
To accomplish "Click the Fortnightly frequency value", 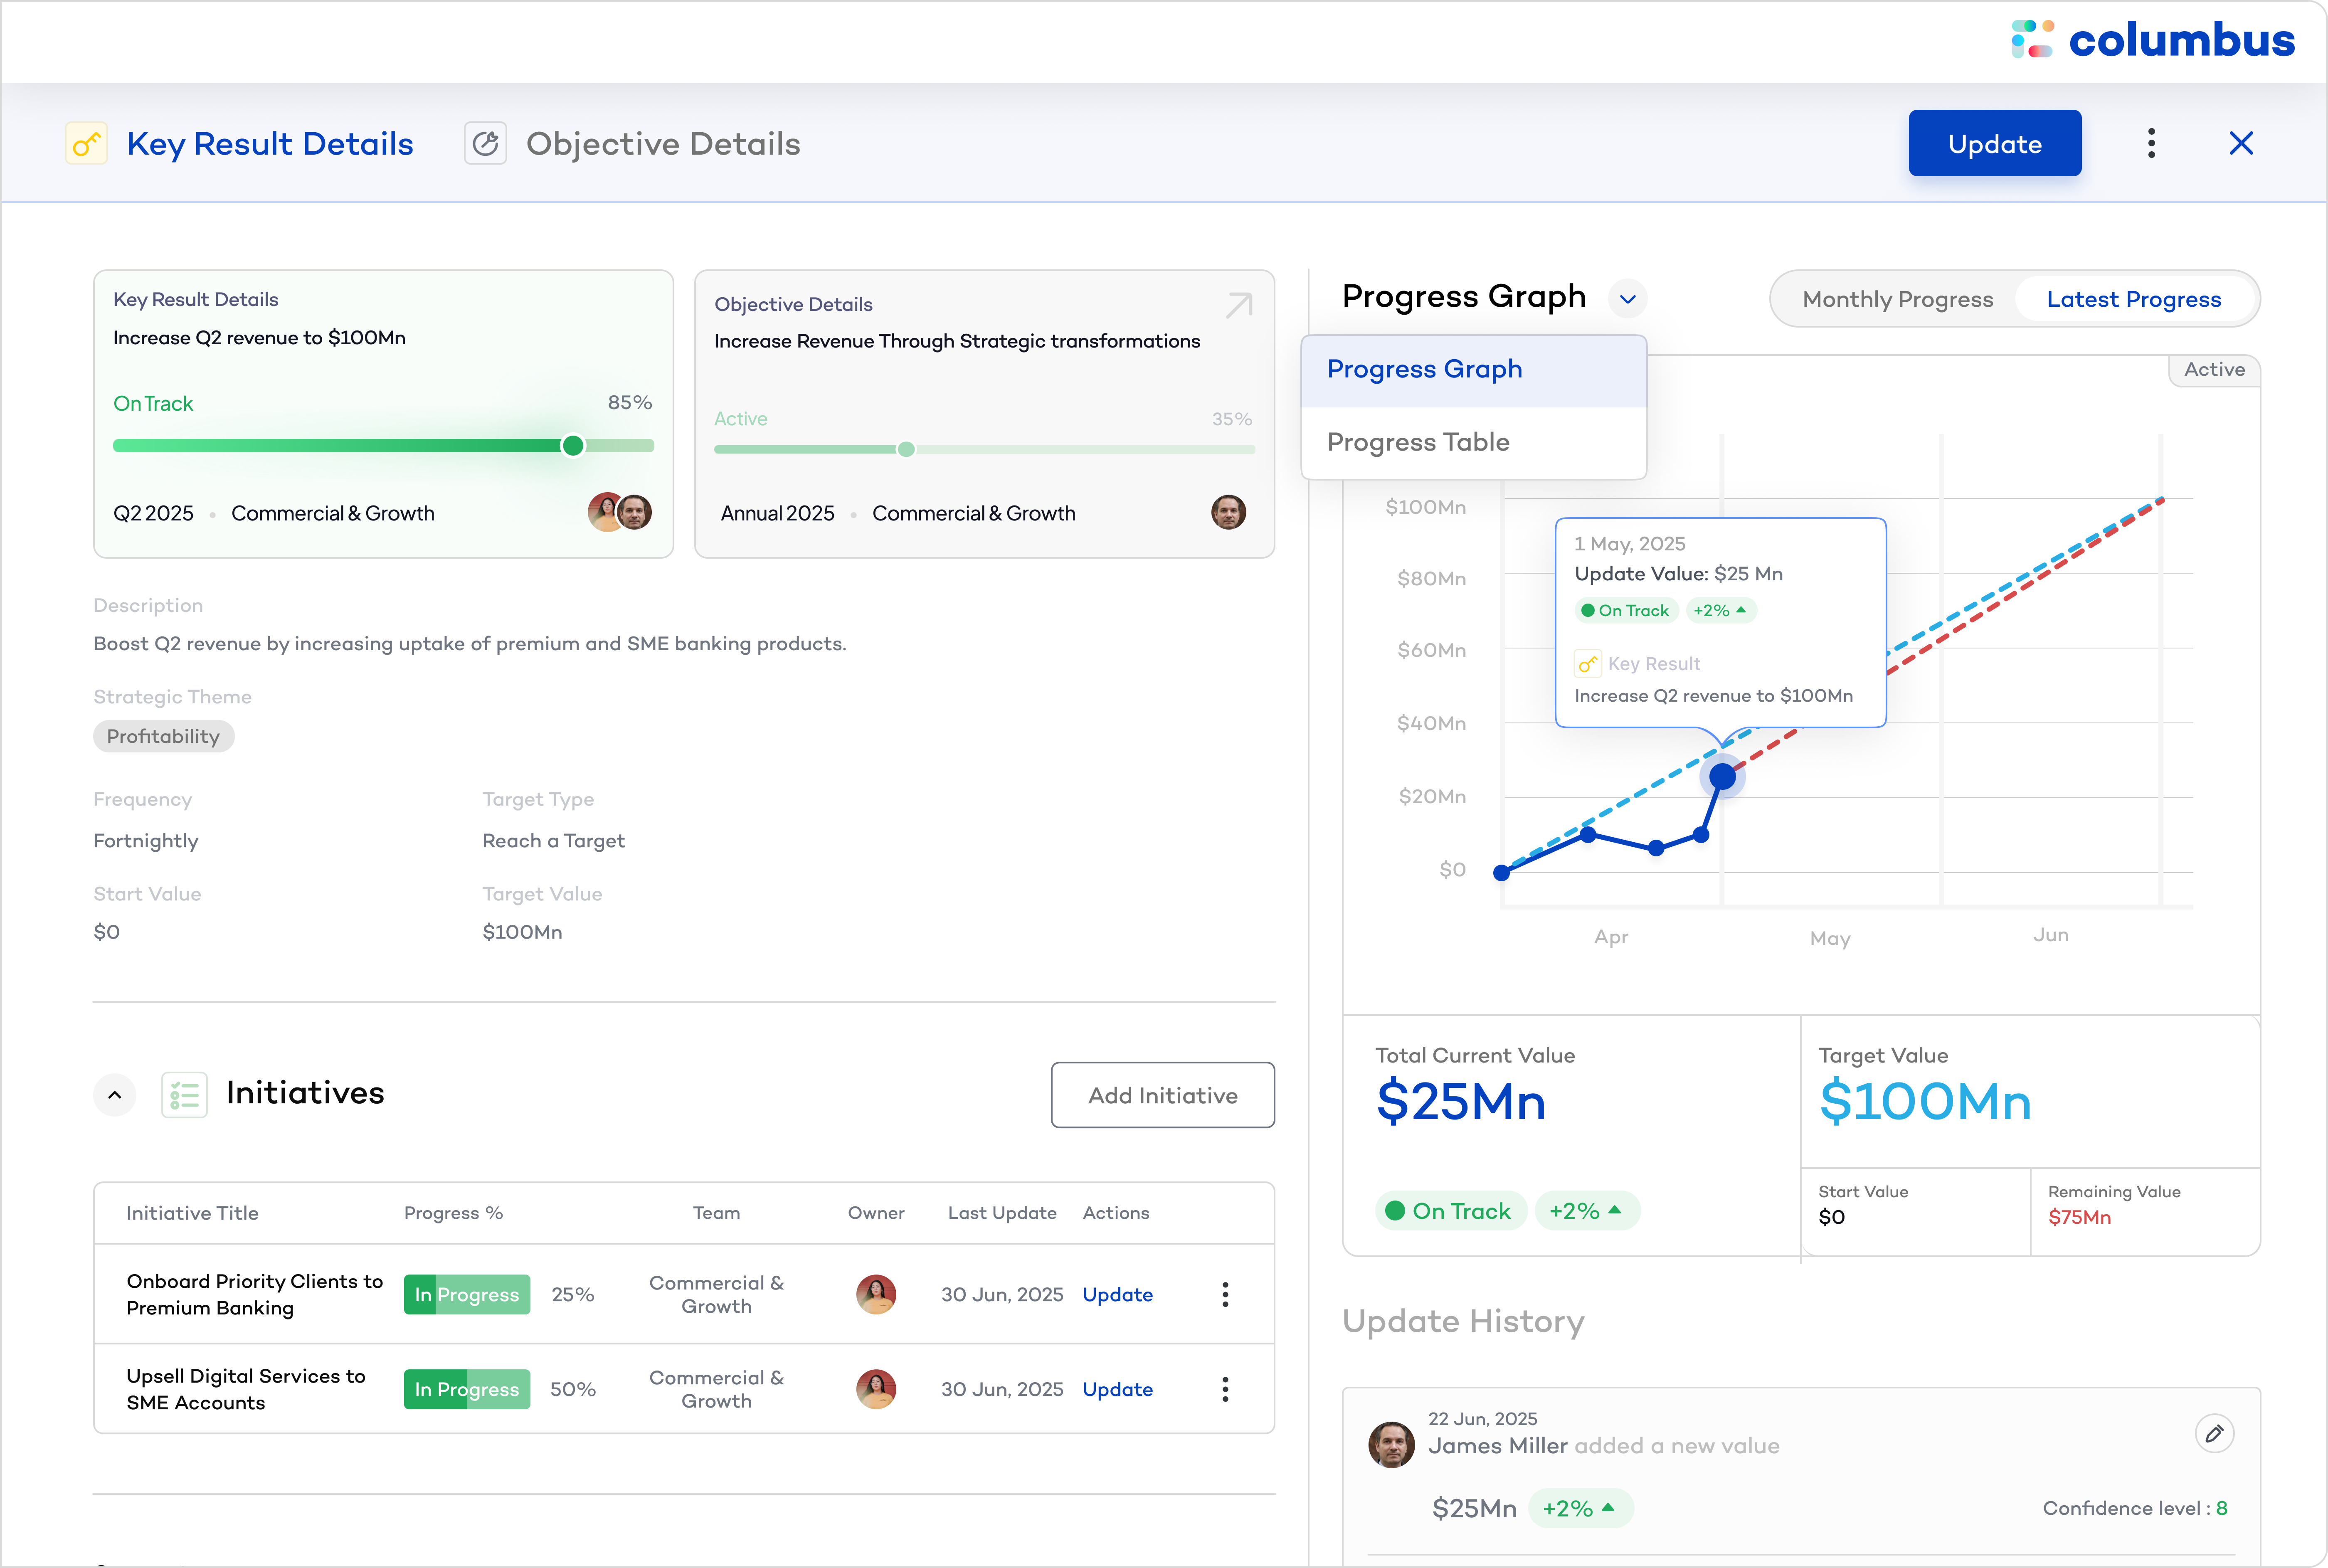I will [x=146, y=841].
